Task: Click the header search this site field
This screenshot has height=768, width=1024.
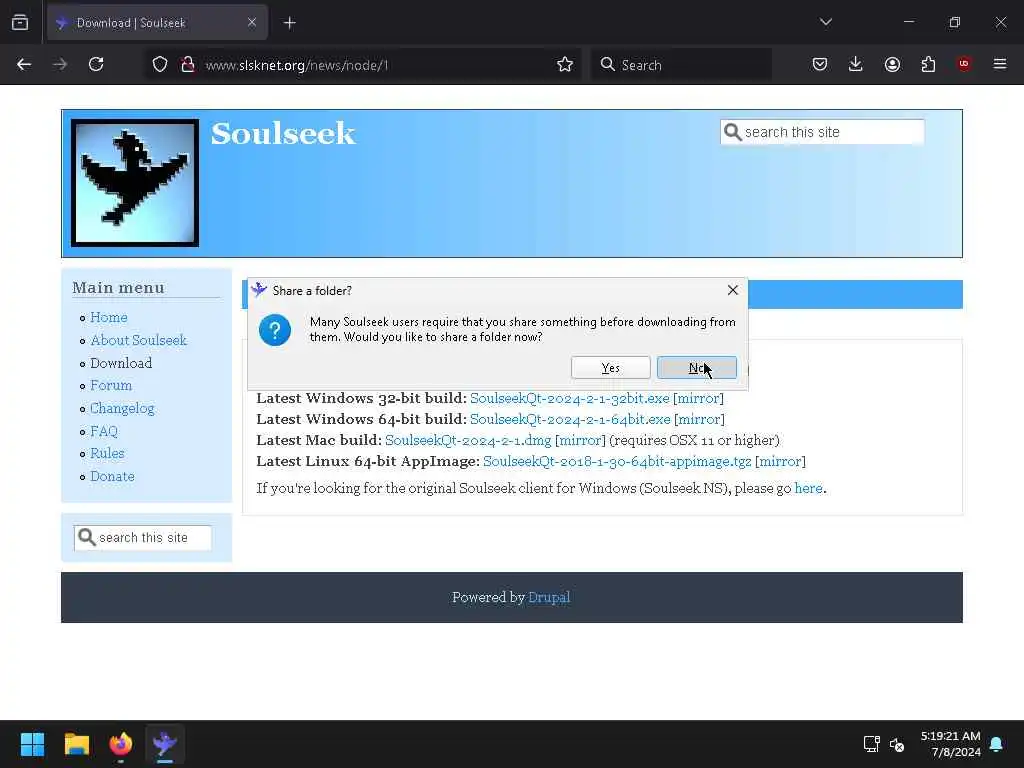Action: click(x=822, y=132)
